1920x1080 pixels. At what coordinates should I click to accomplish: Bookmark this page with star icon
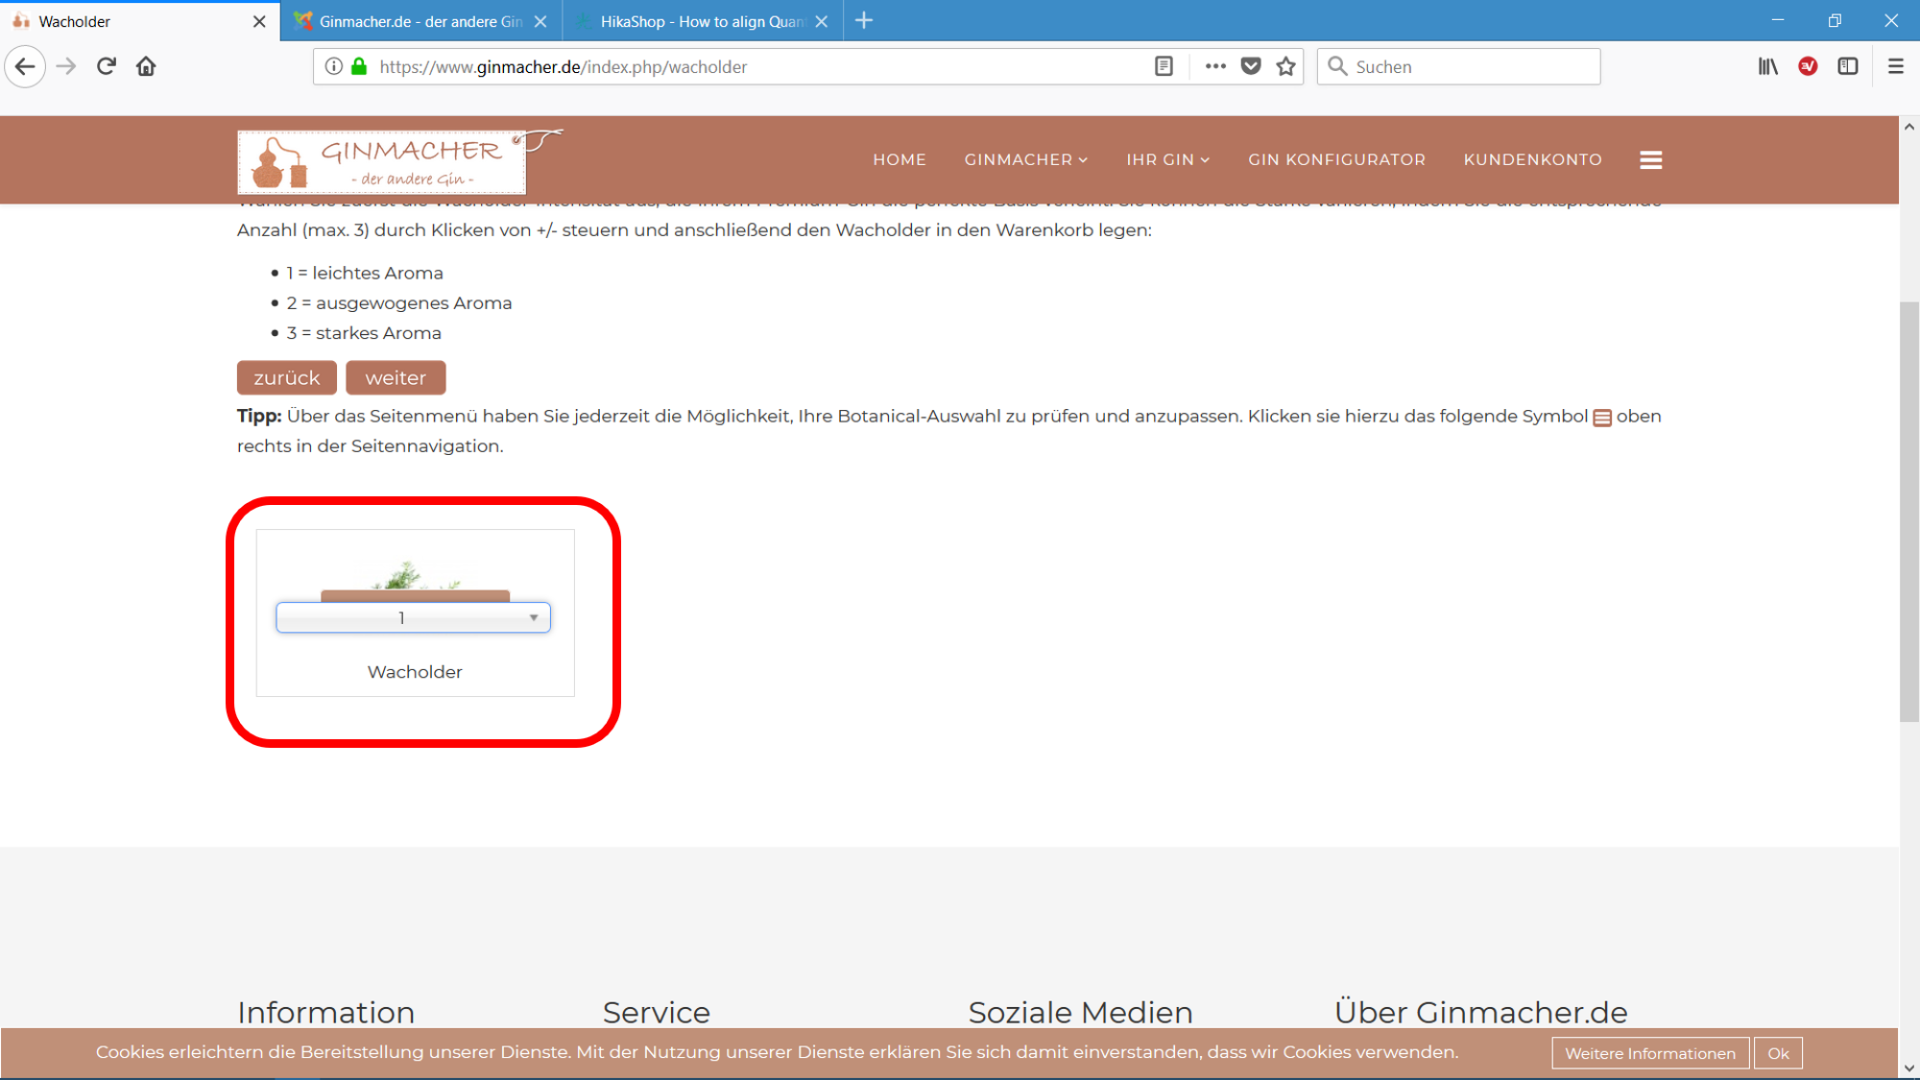(x=1286, y=67)
